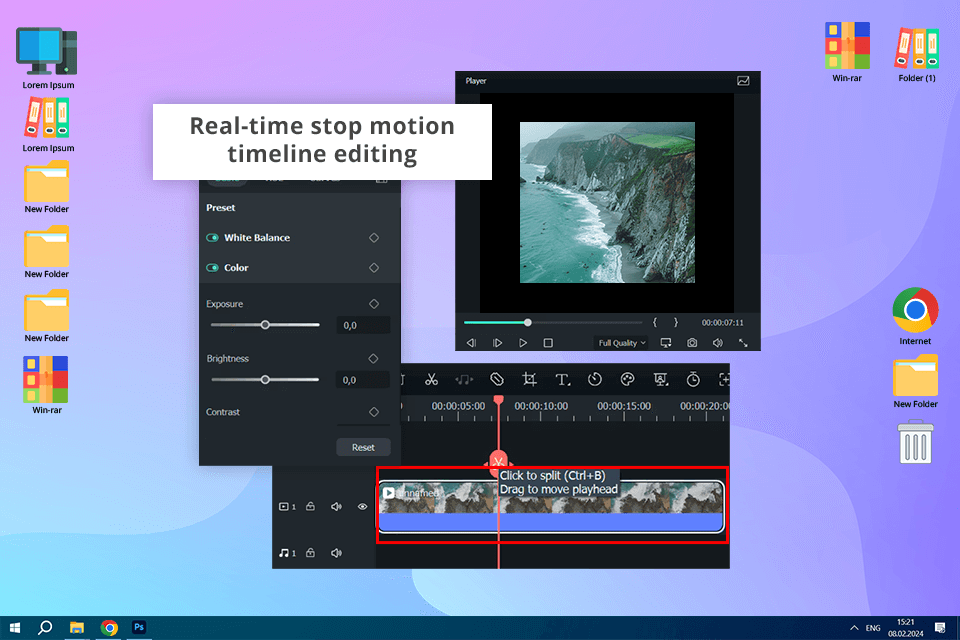Viewport: 960px width, 640px height.
Task: Click the Brightness slider handle
Action: coord(265,380)
